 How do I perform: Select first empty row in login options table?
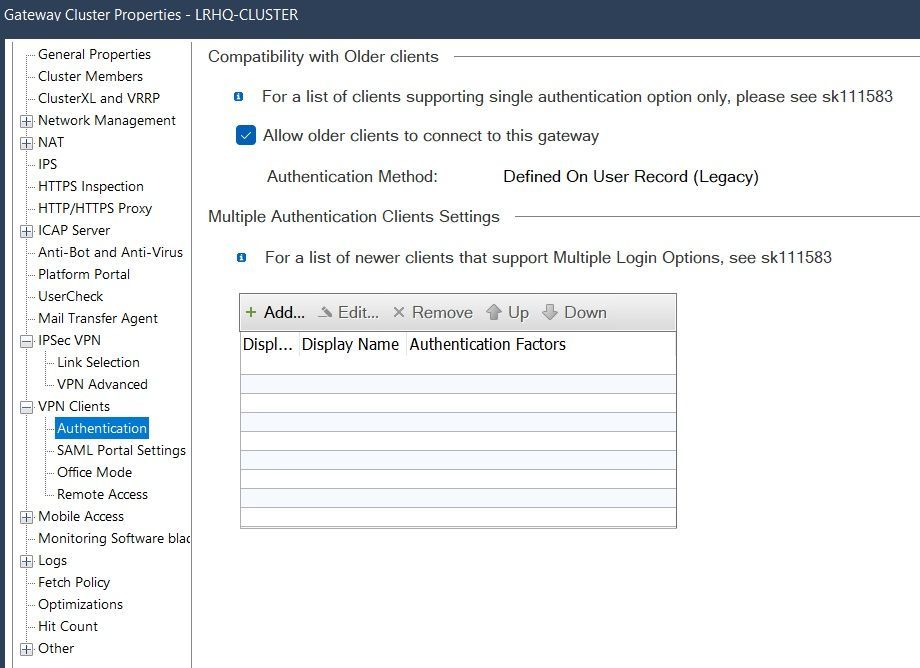[458, 365]
